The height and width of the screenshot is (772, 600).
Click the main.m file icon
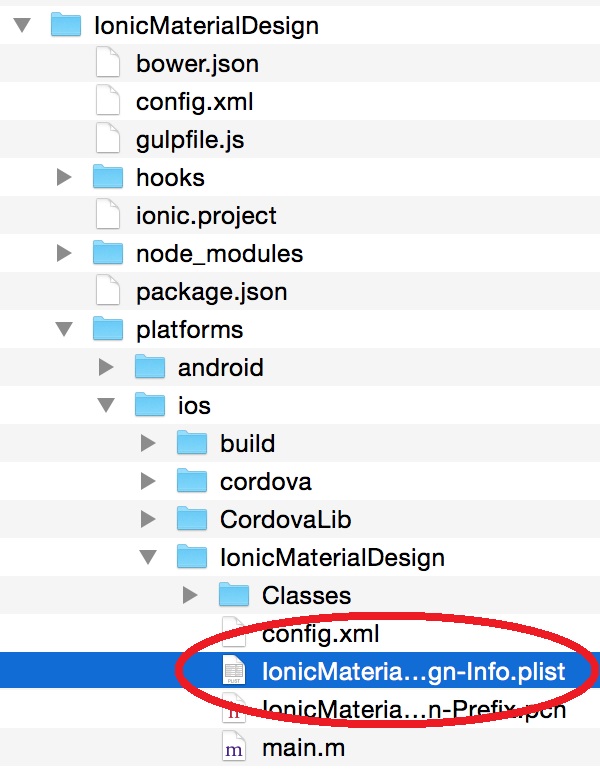(x=233, y=747)
